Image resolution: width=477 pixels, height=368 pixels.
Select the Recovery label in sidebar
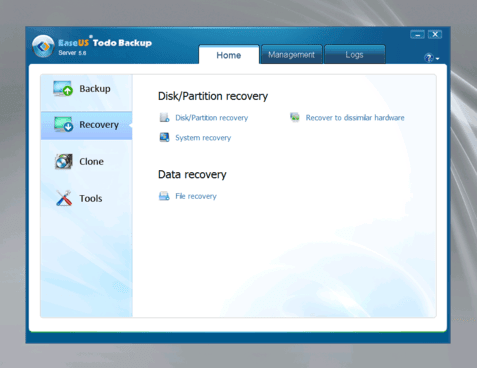(x=99, y=125)
